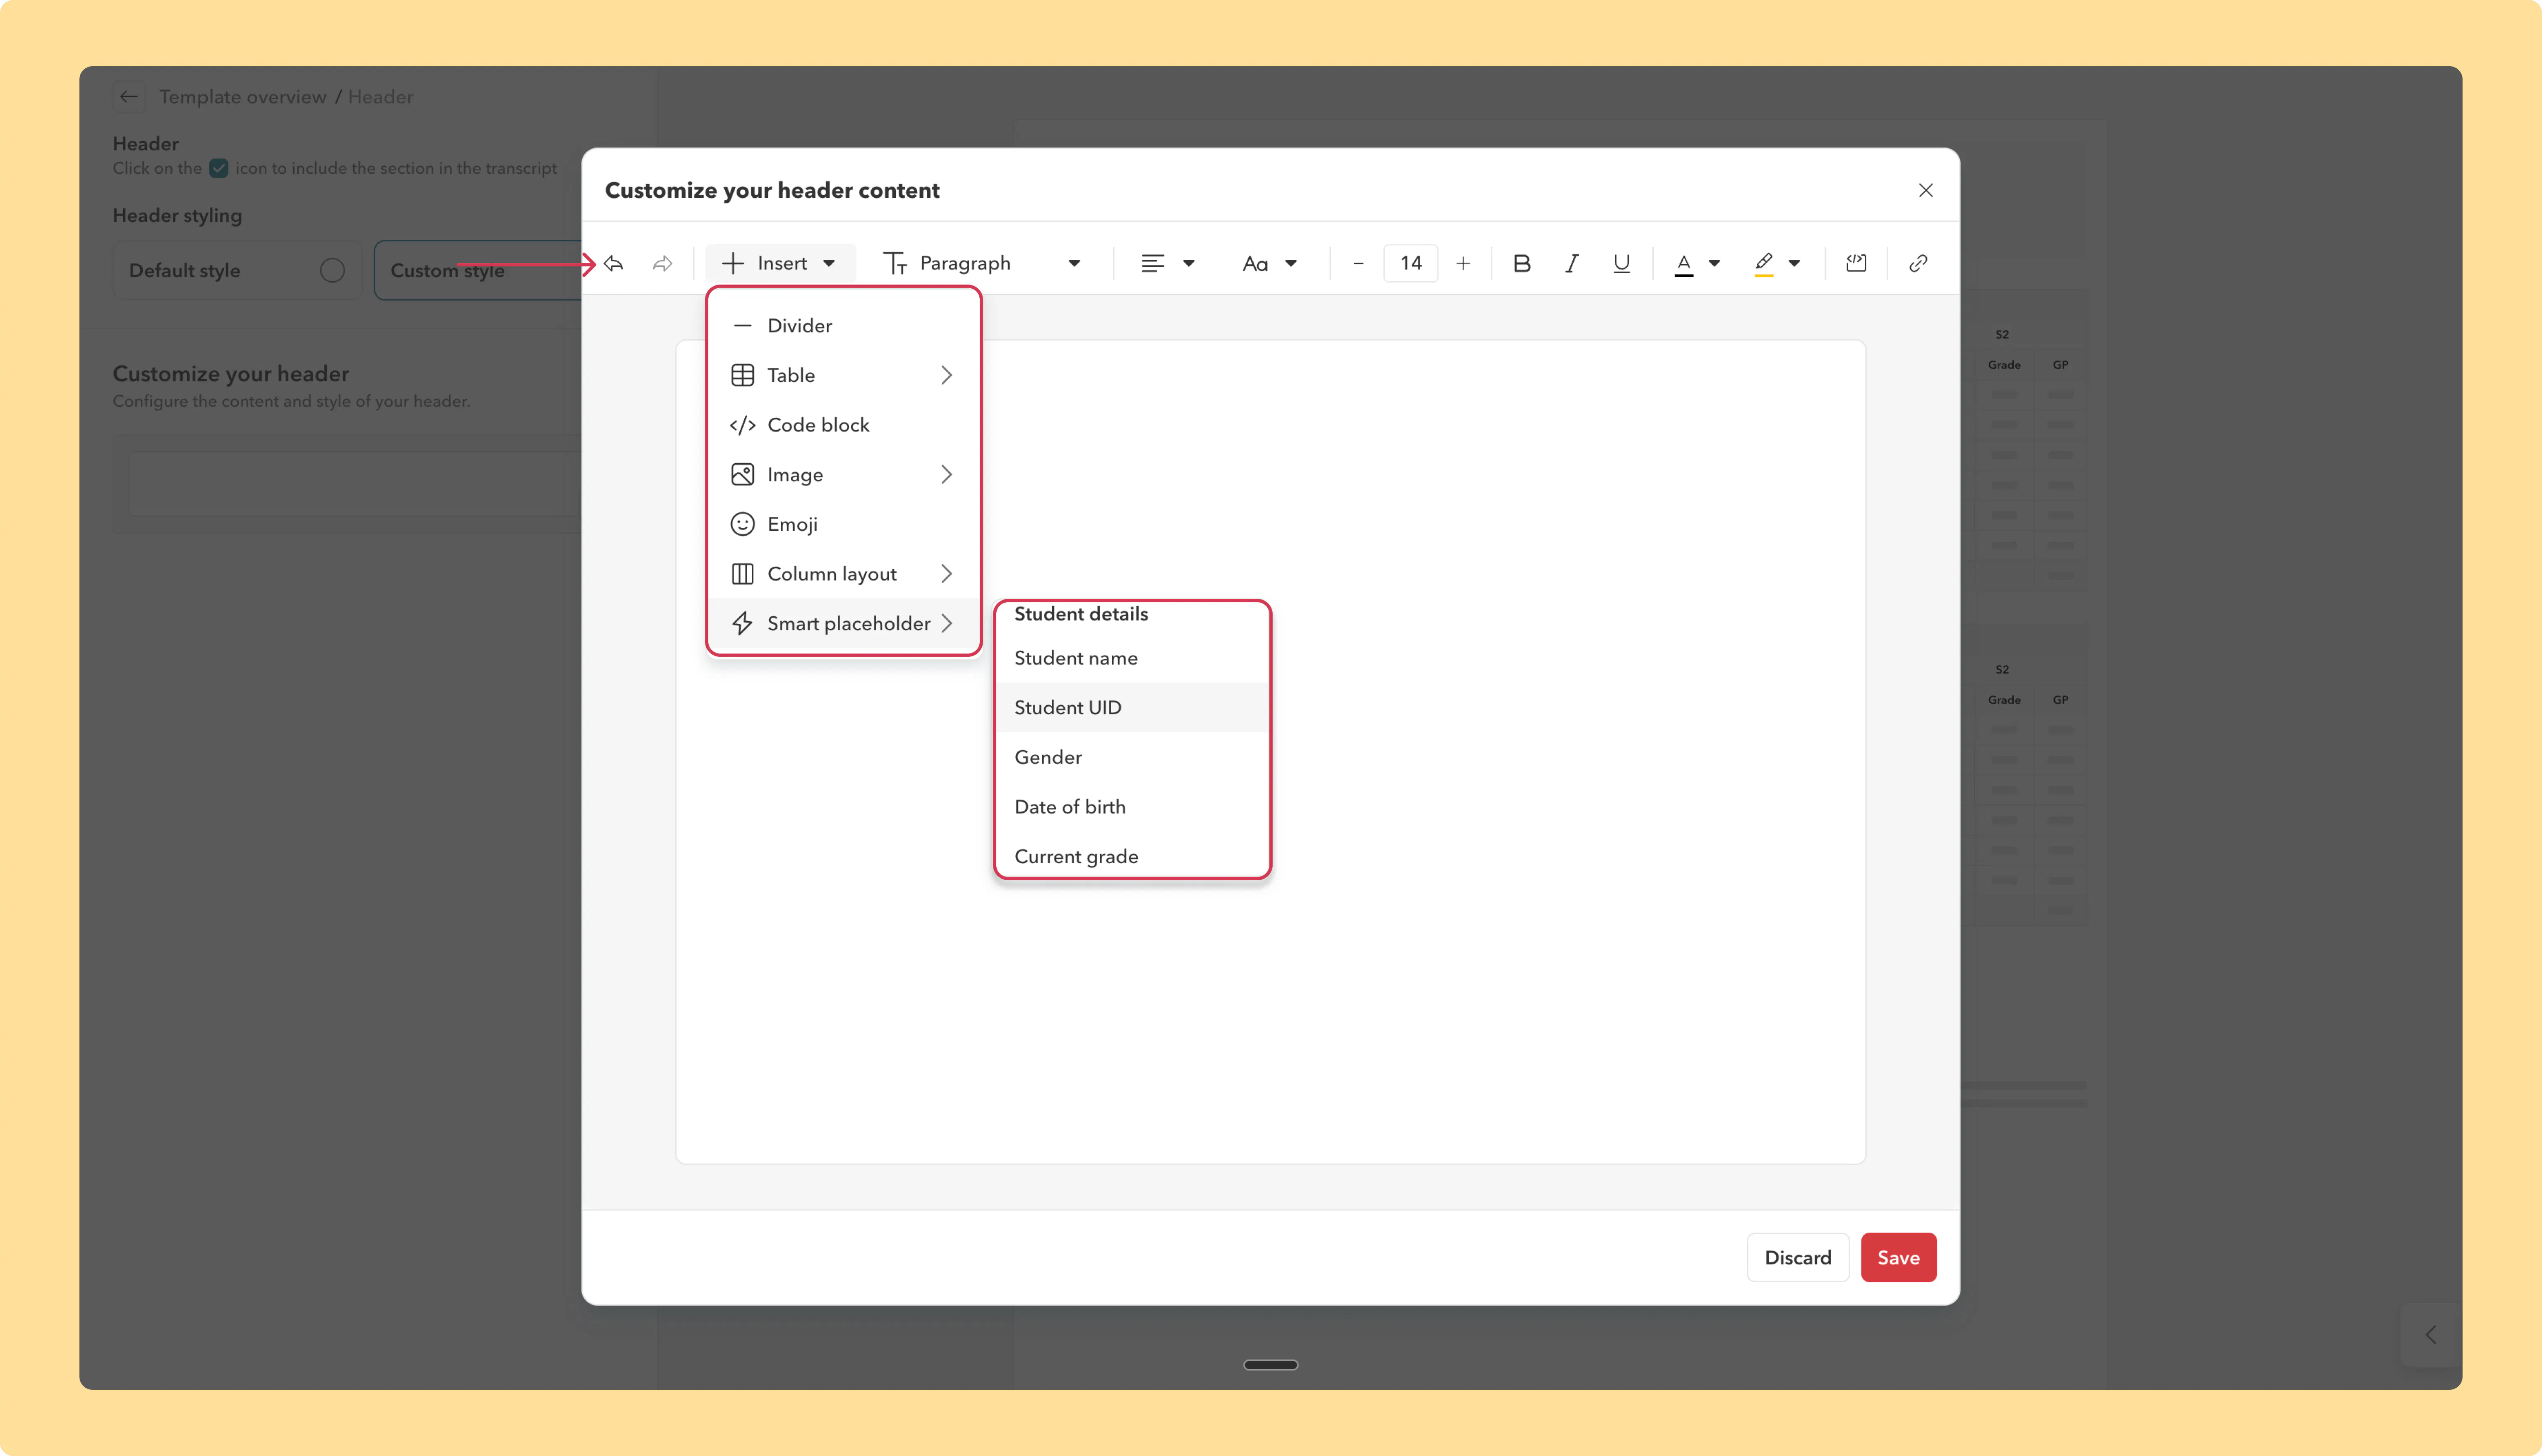Undo the last edit in the toolbar
This screenshot has height=1456, width=2542.
[614, 263]
